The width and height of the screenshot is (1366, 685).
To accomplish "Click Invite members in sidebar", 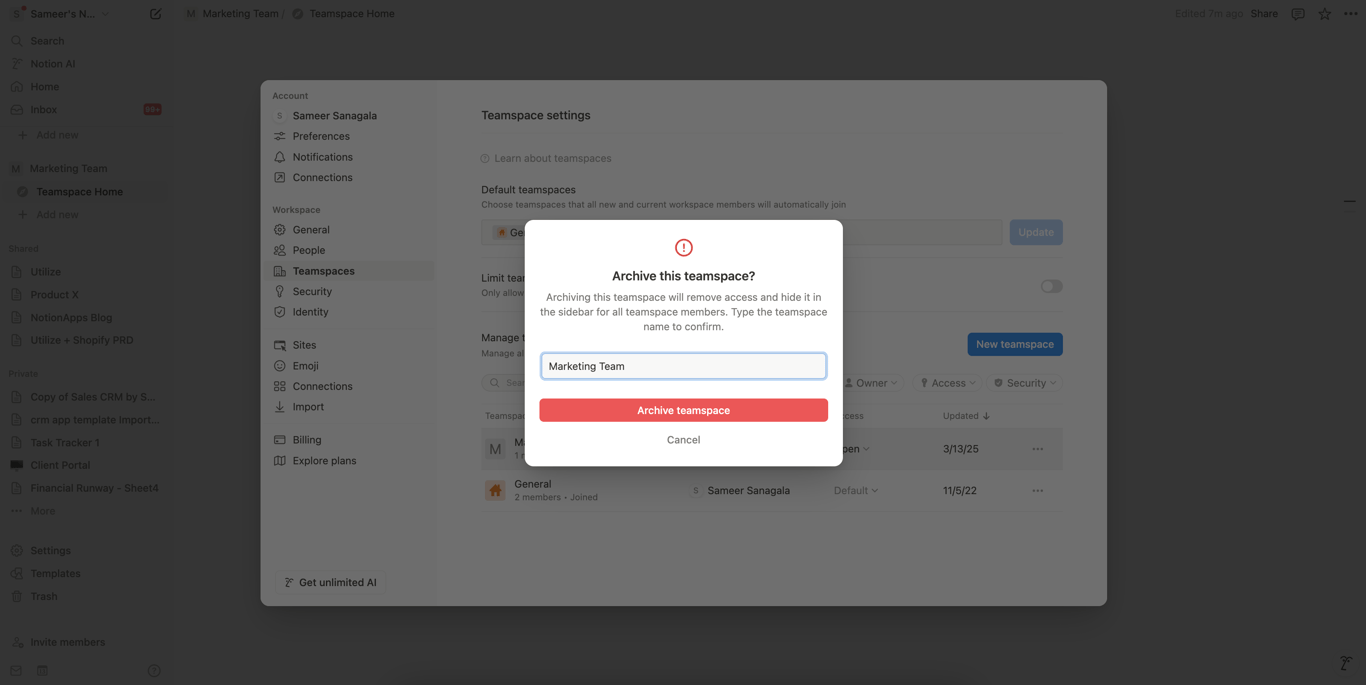I will coord(85,642).
